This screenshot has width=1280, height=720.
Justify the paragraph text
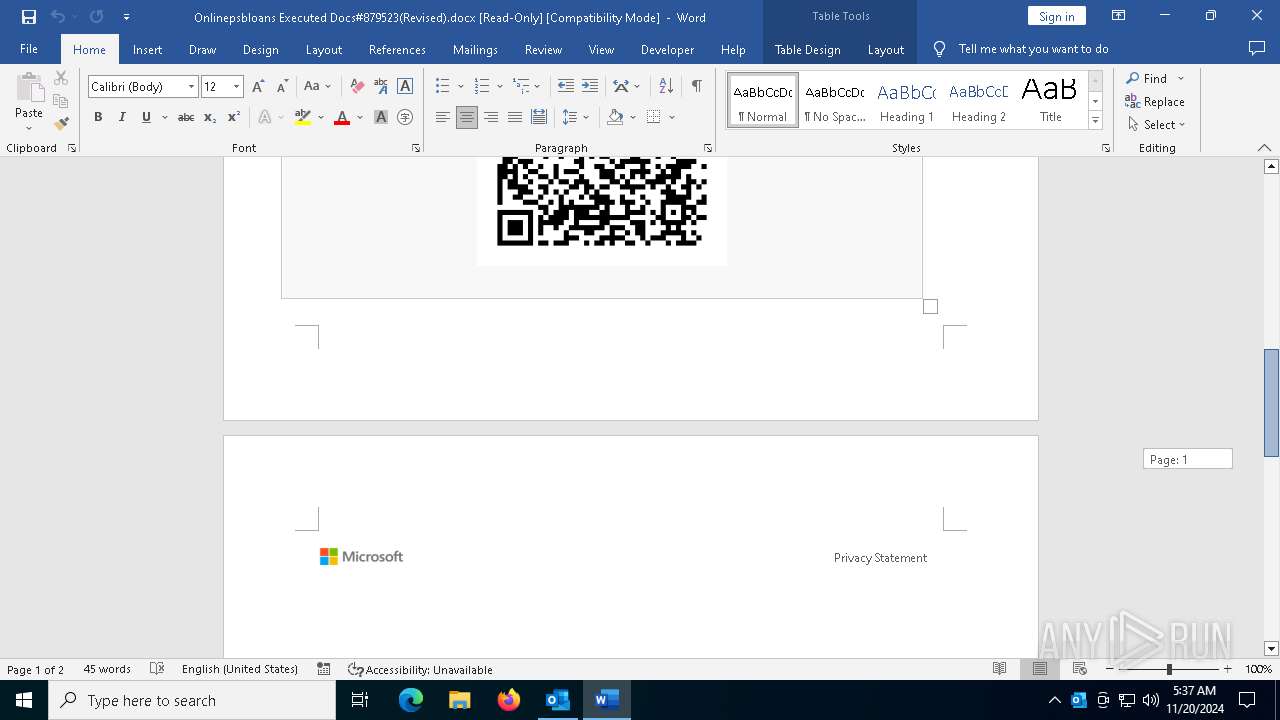coord(515,117)
